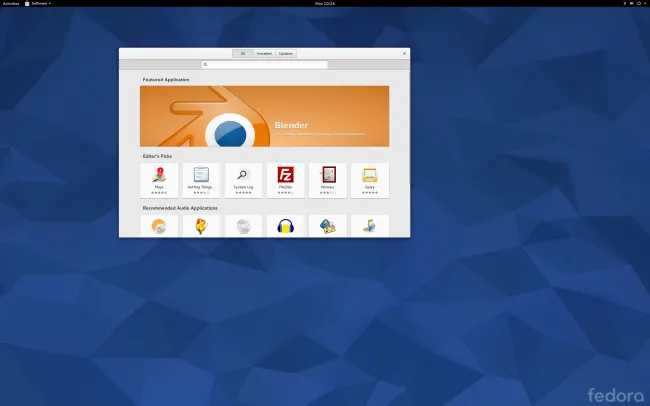Click the 'Editor's Picks' heading
650x406 pixels.
click(x=157, y=156)
